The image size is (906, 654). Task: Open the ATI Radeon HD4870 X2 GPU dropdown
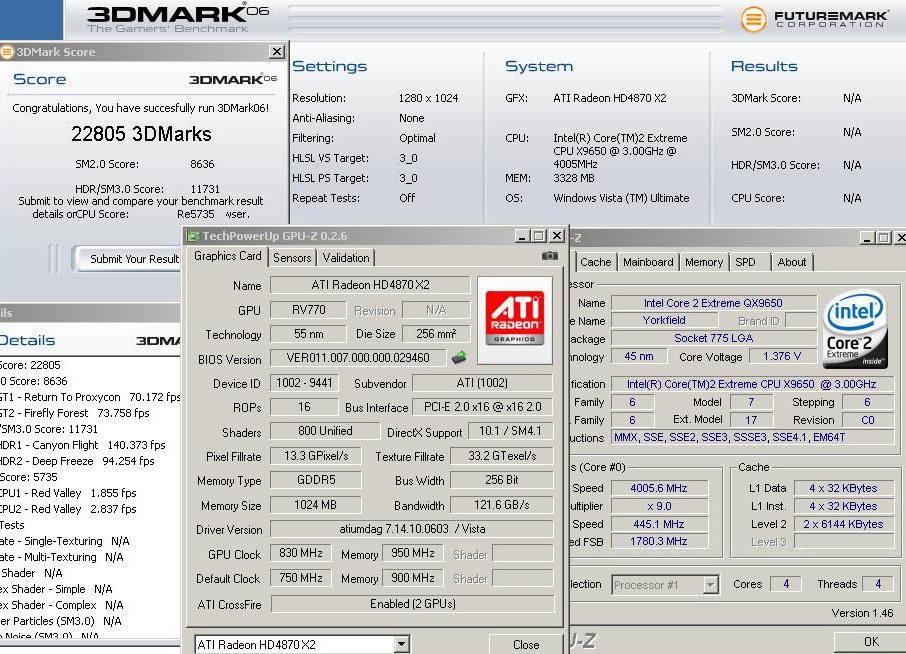[x=401, y=645]
